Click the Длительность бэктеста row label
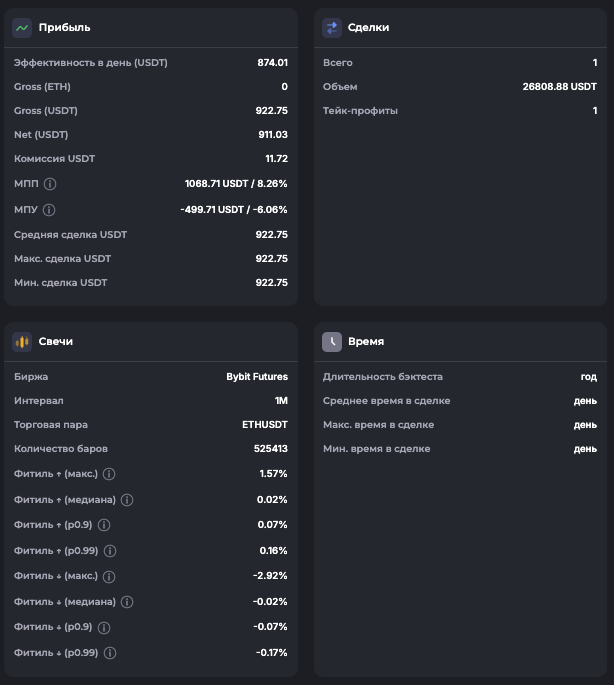The height and width of the screenshot is (685, 614). [x=382, y=377]
